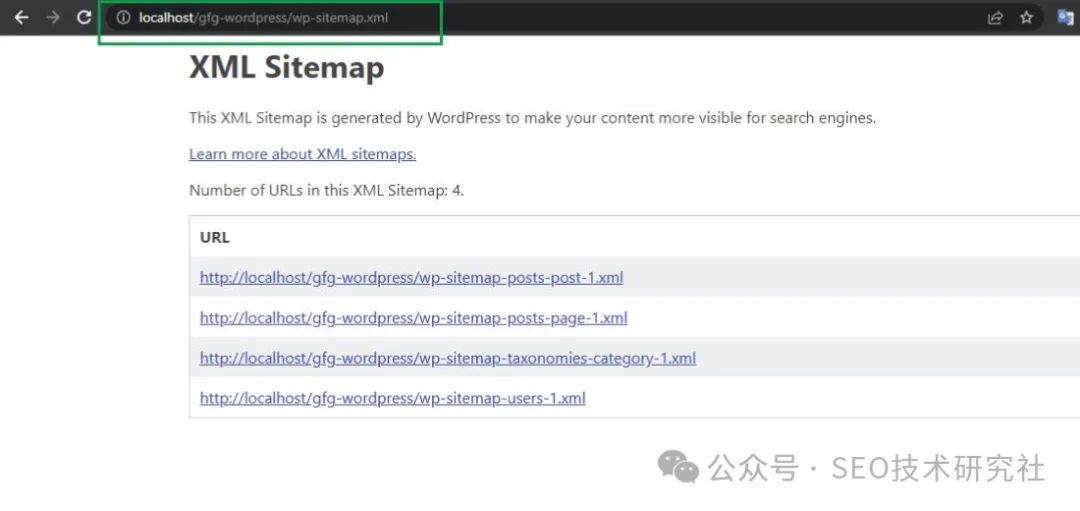Go back with the browser back arrow
Image resolution: width=1080 pixels, height=511 pixels.
click(x=21, y=18)
